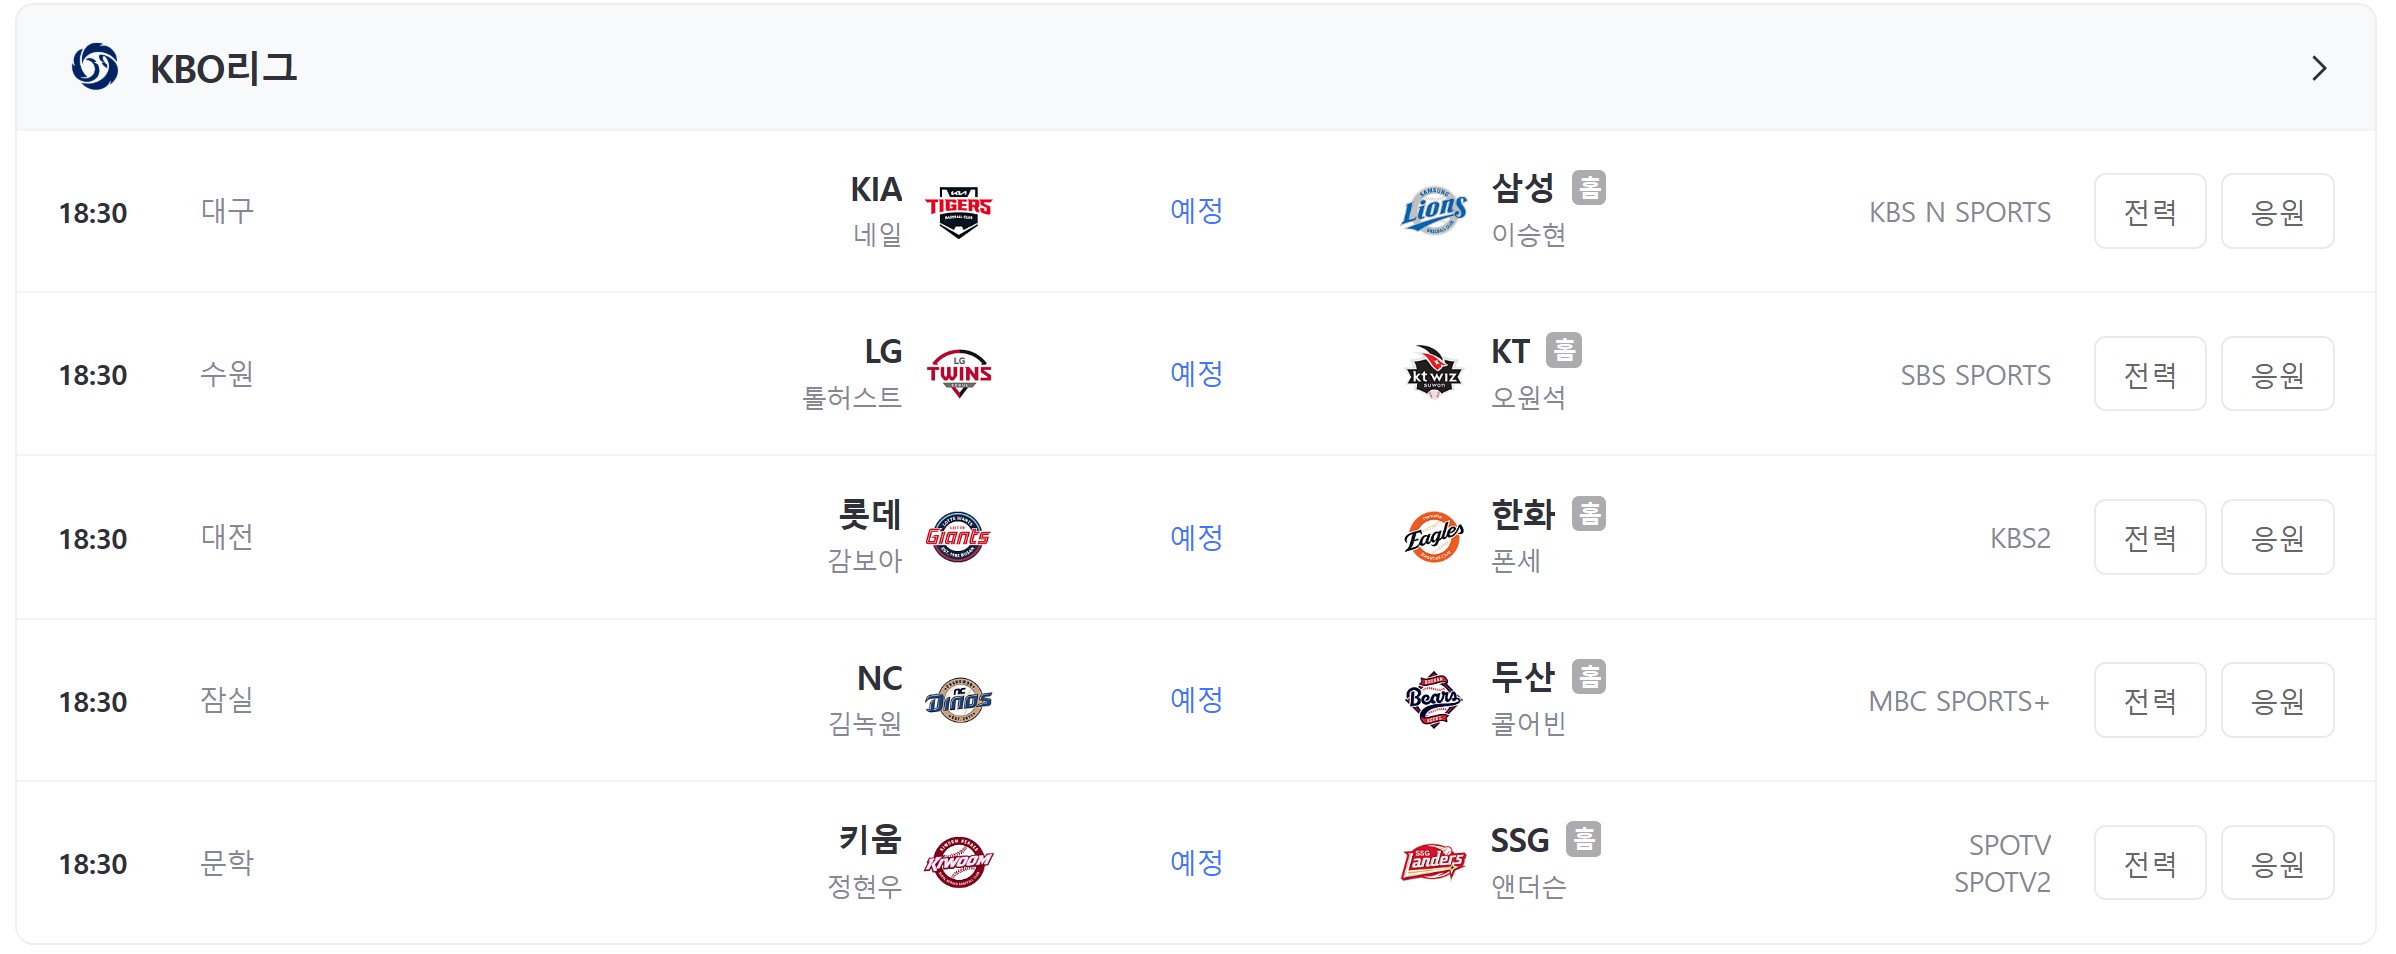Open 전력 for the 롯데 vs 한화 game
The height and width of the screenshot is (954, 2396).
(x=2150, y=537)
